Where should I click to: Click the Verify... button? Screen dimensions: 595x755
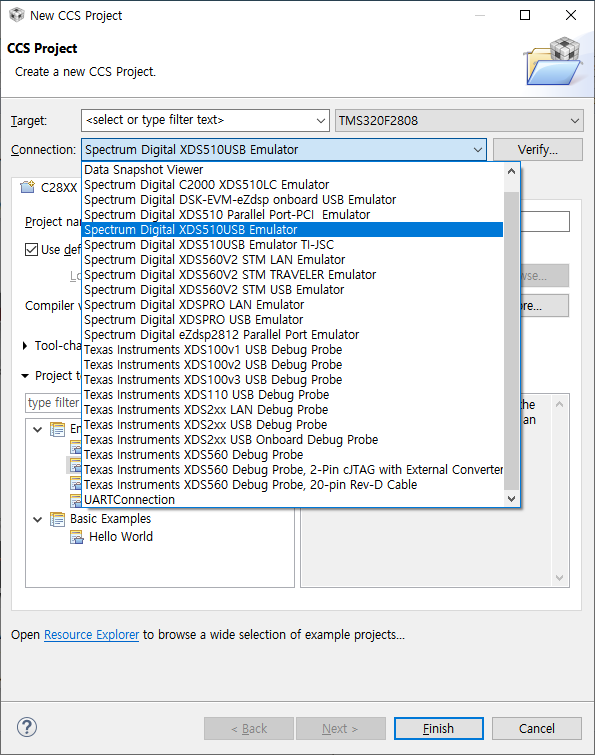[x=538, y=150]
